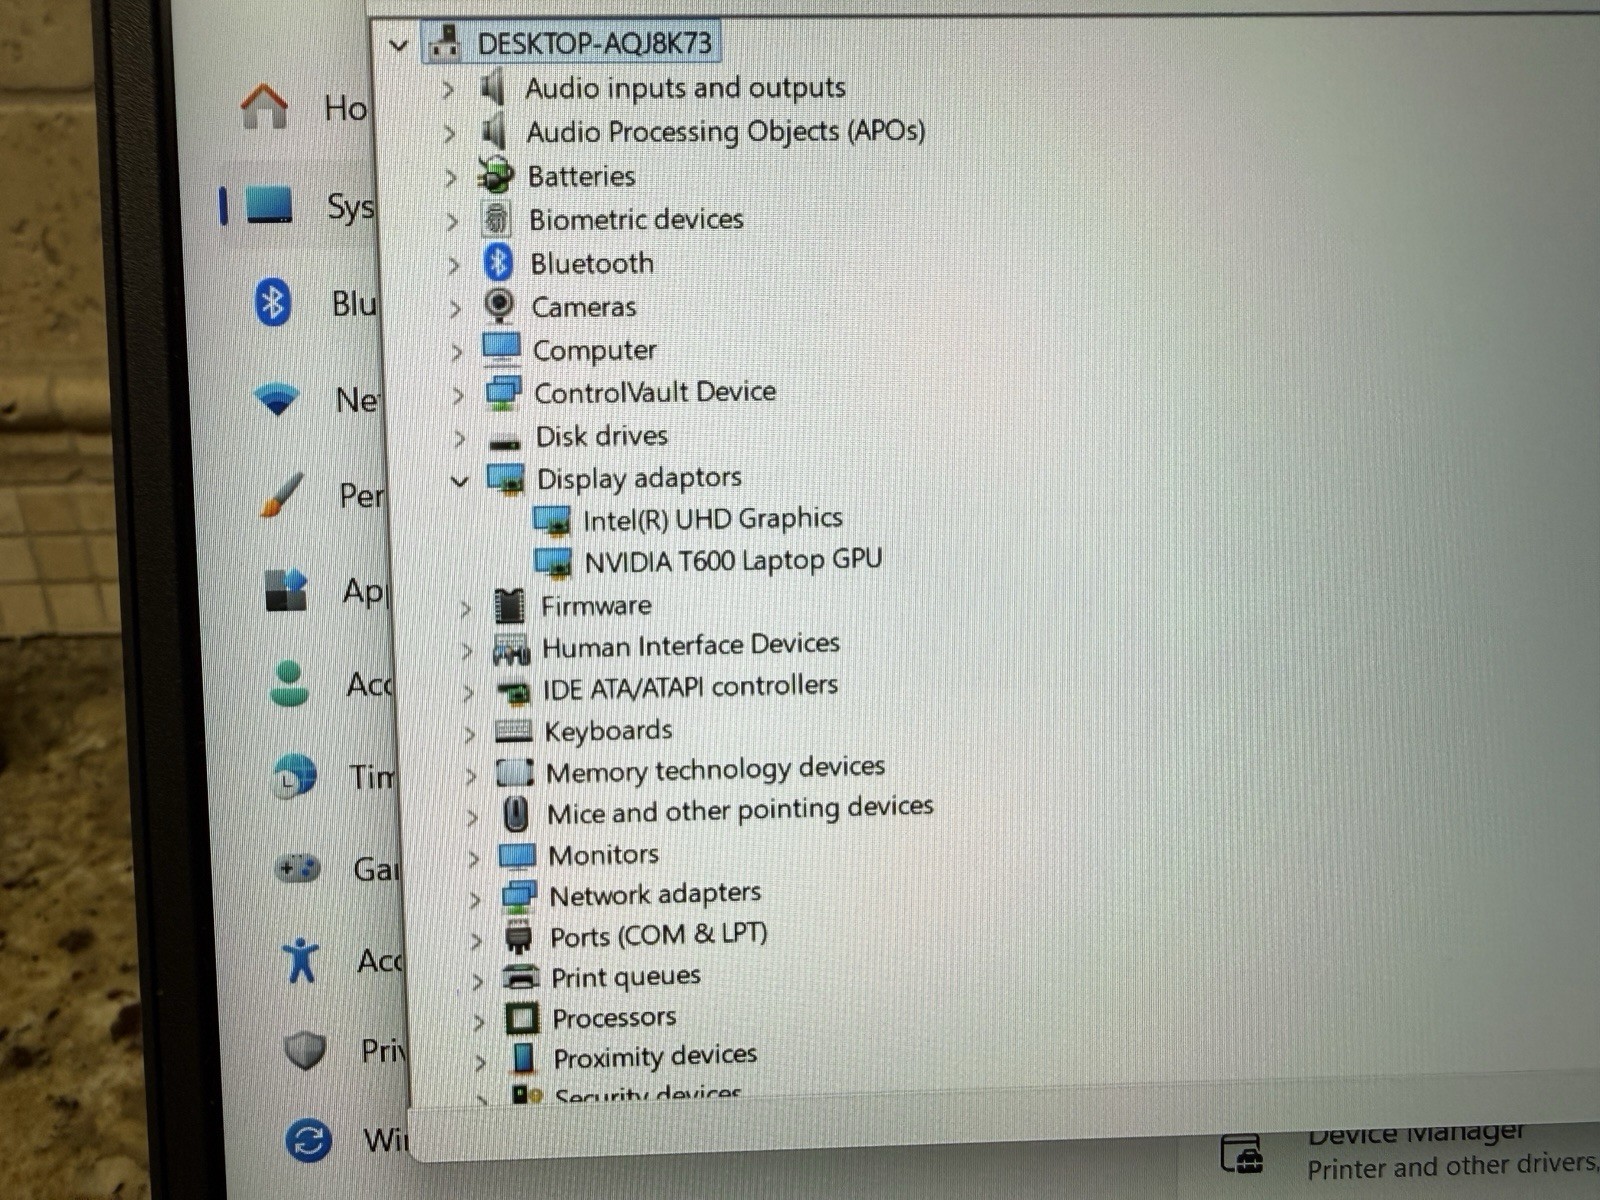Click the Print queues printer icon
Screen dimensions: 1600x1200
tap(521, 977)
